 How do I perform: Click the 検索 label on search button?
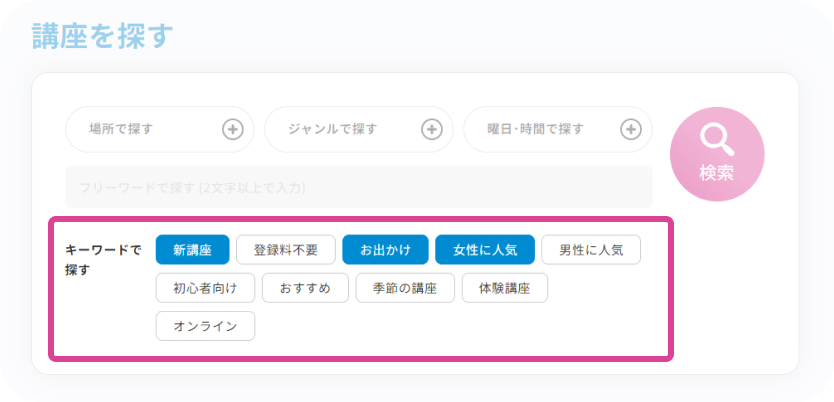(x=716, y=172)
